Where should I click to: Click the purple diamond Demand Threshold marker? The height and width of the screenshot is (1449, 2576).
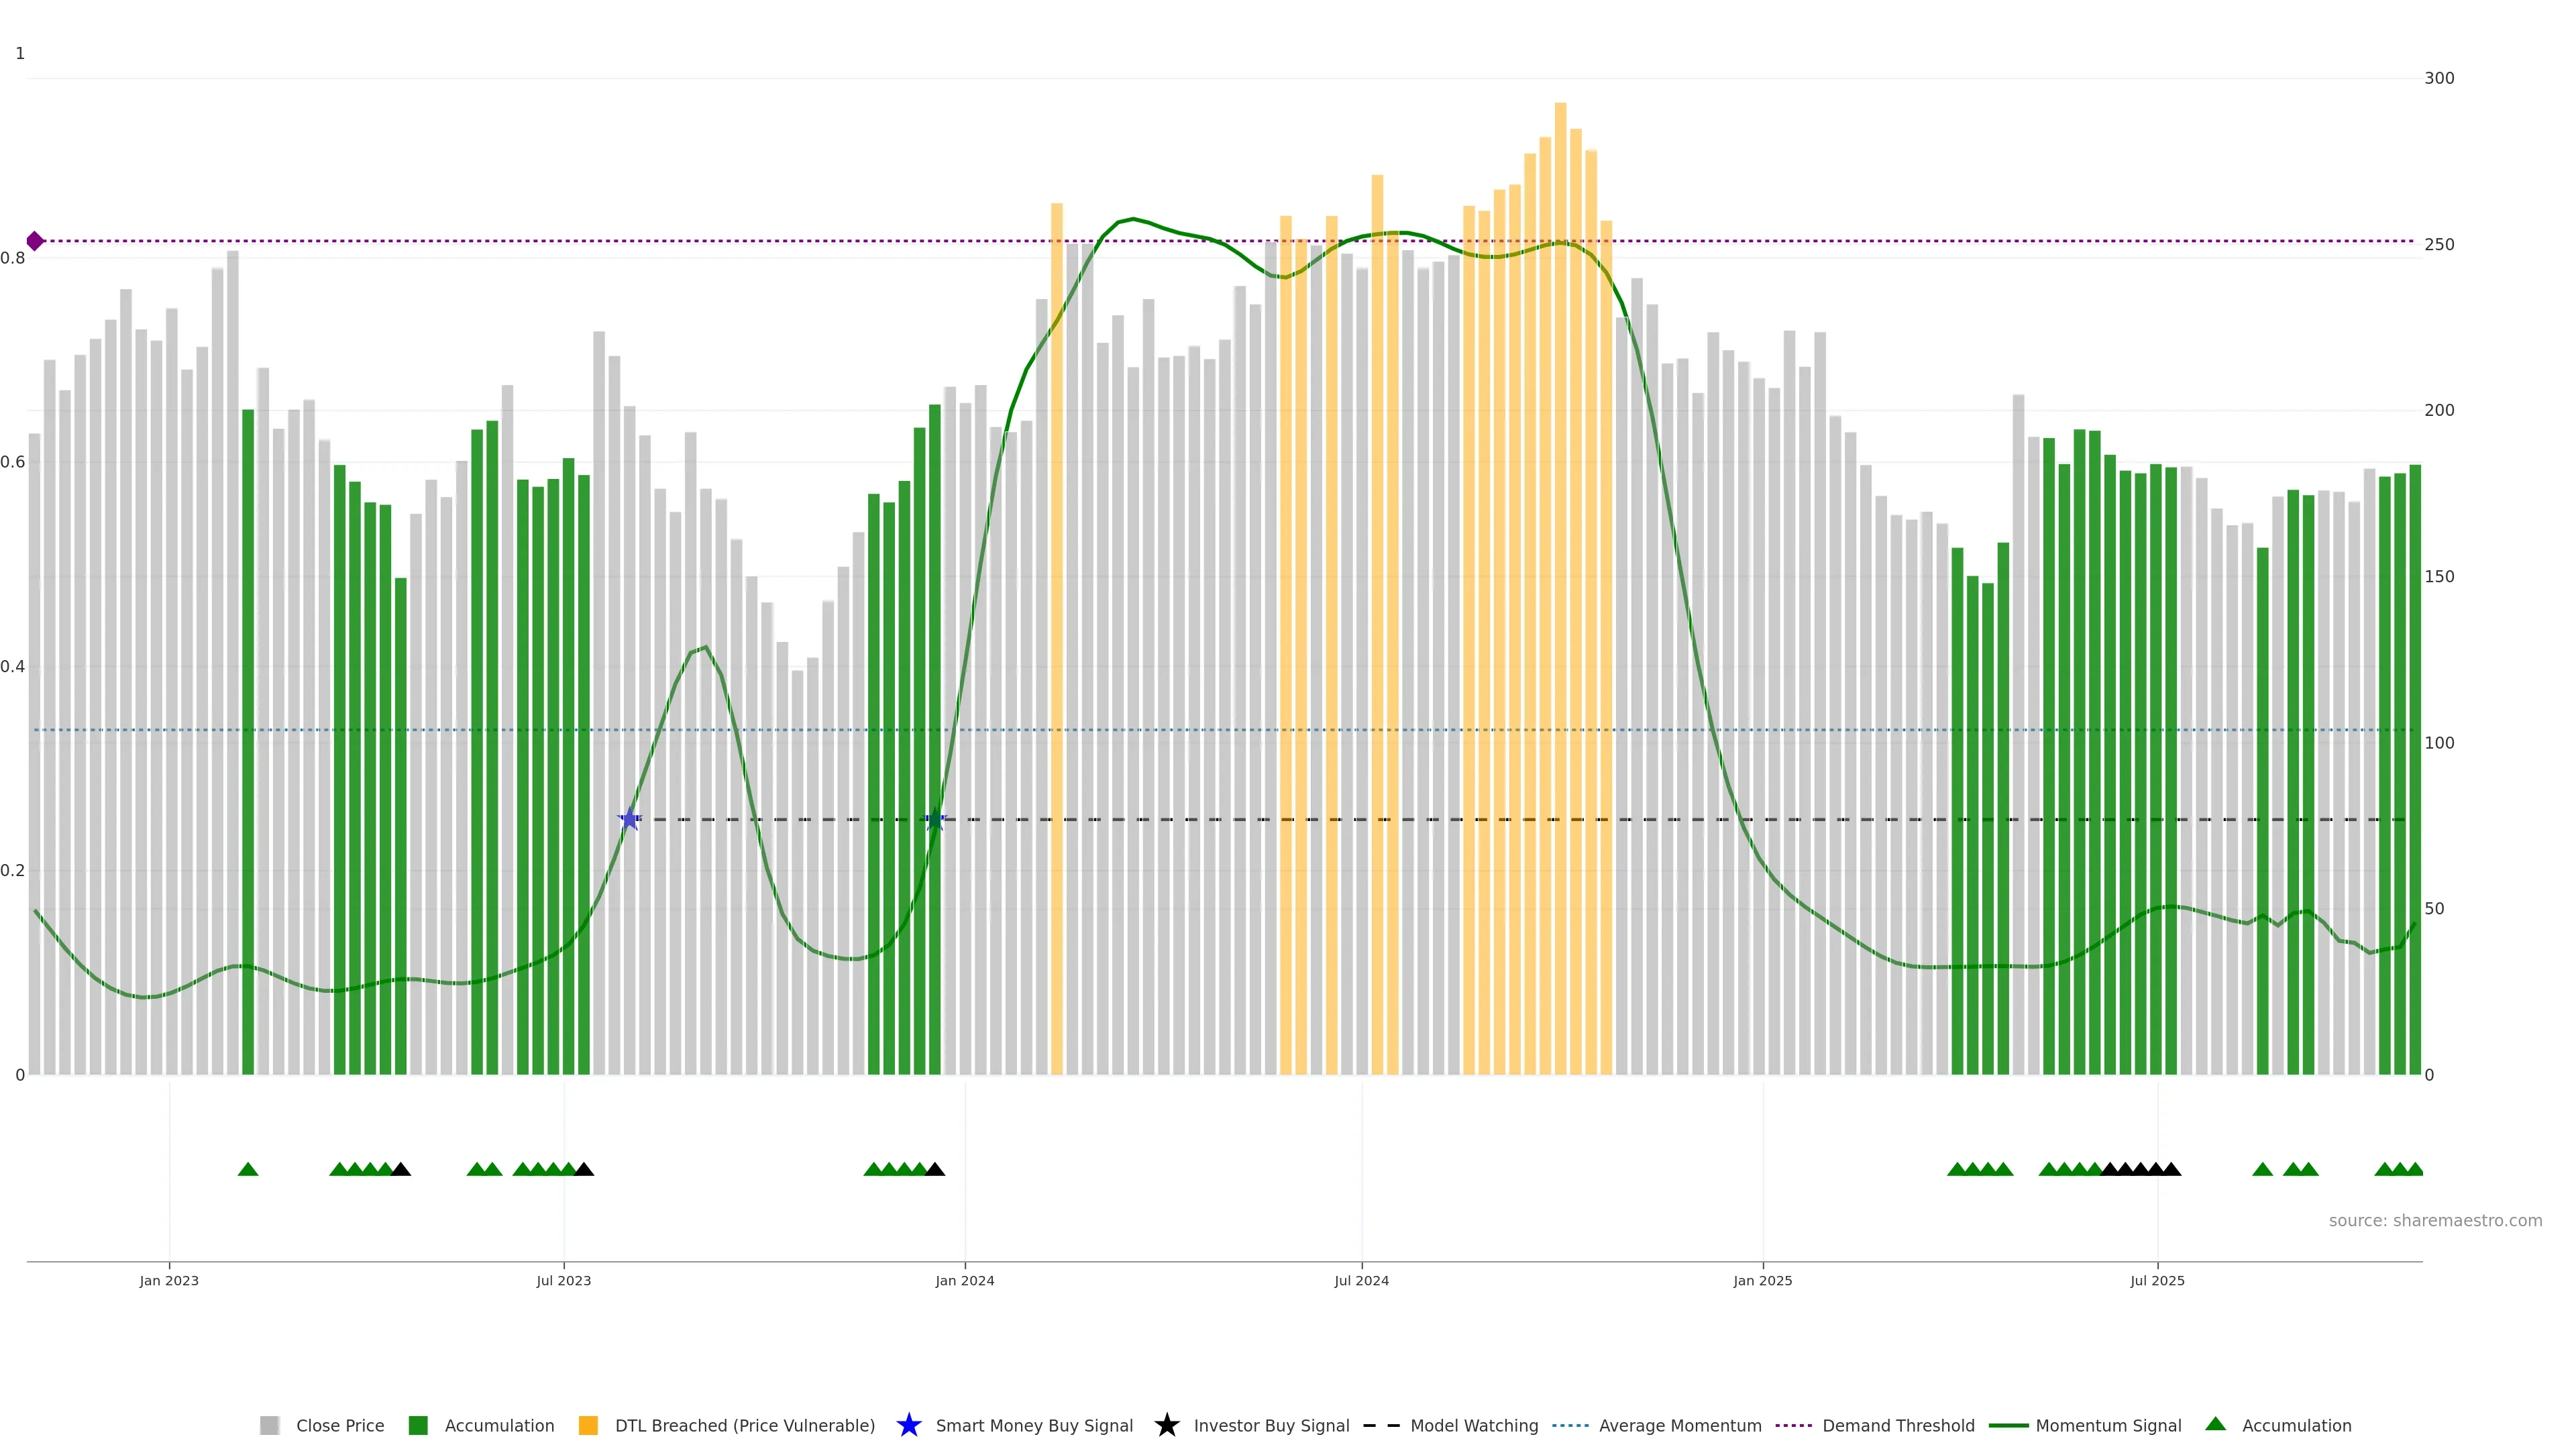point(35,241)
